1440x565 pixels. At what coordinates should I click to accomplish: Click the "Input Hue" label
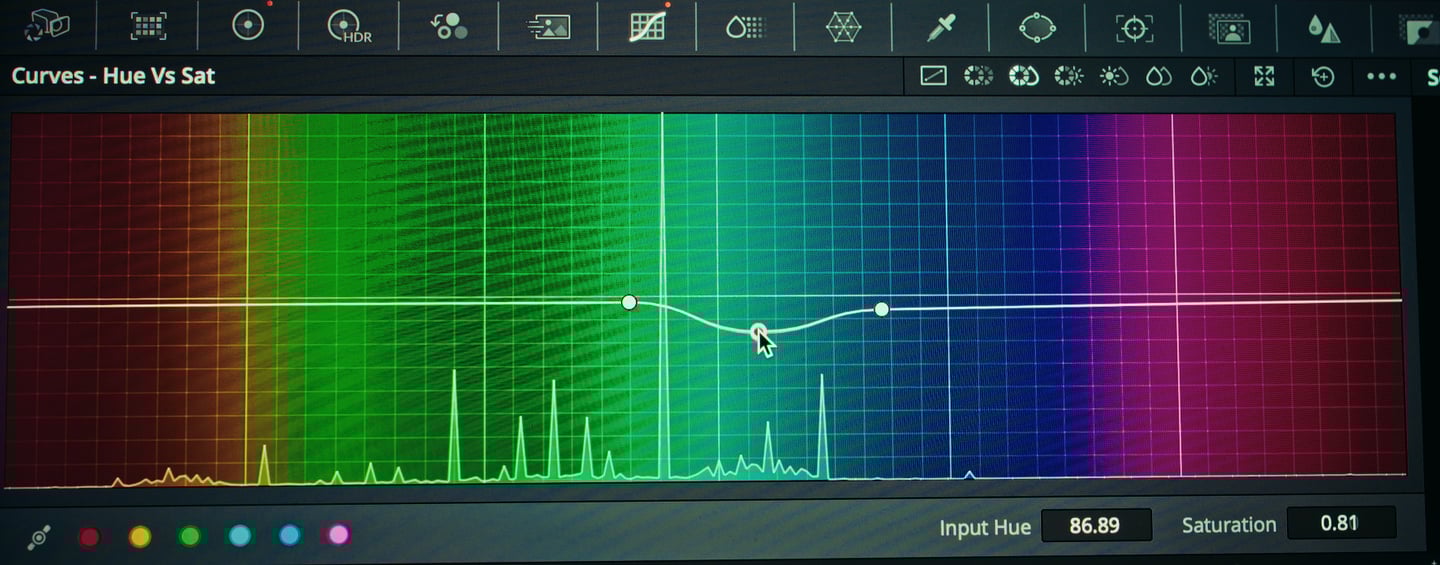985,527
